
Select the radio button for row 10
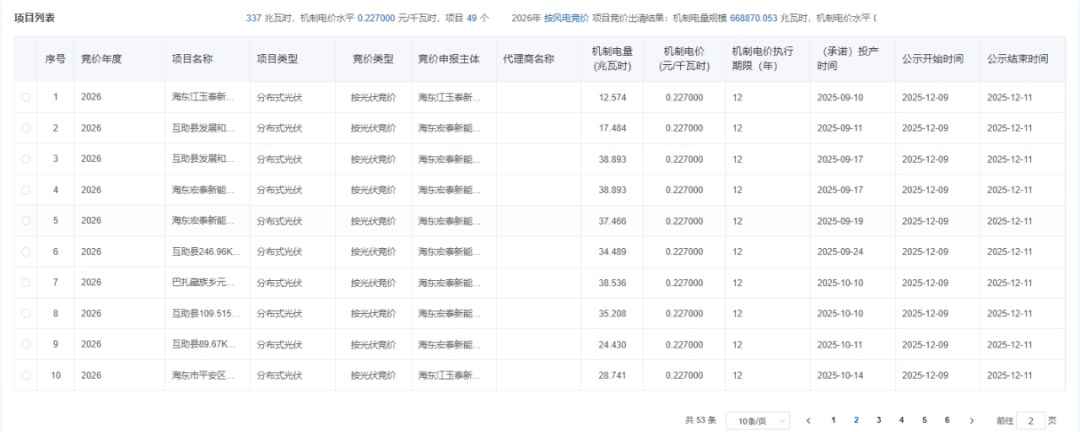click(26, 376)
